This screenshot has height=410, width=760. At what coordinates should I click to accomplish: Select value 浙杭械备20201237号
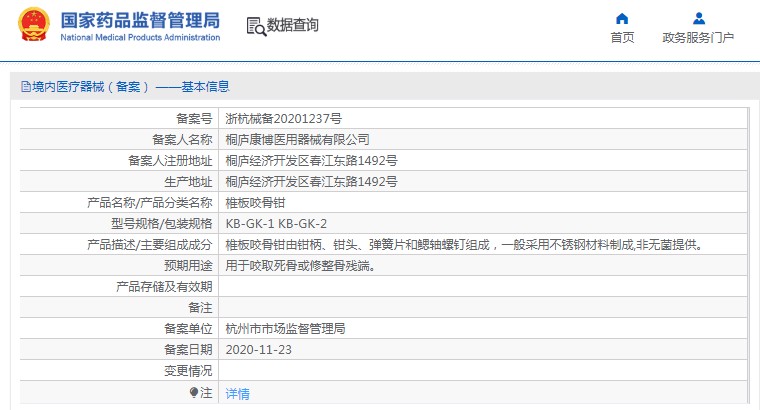[x=284, y=119]
